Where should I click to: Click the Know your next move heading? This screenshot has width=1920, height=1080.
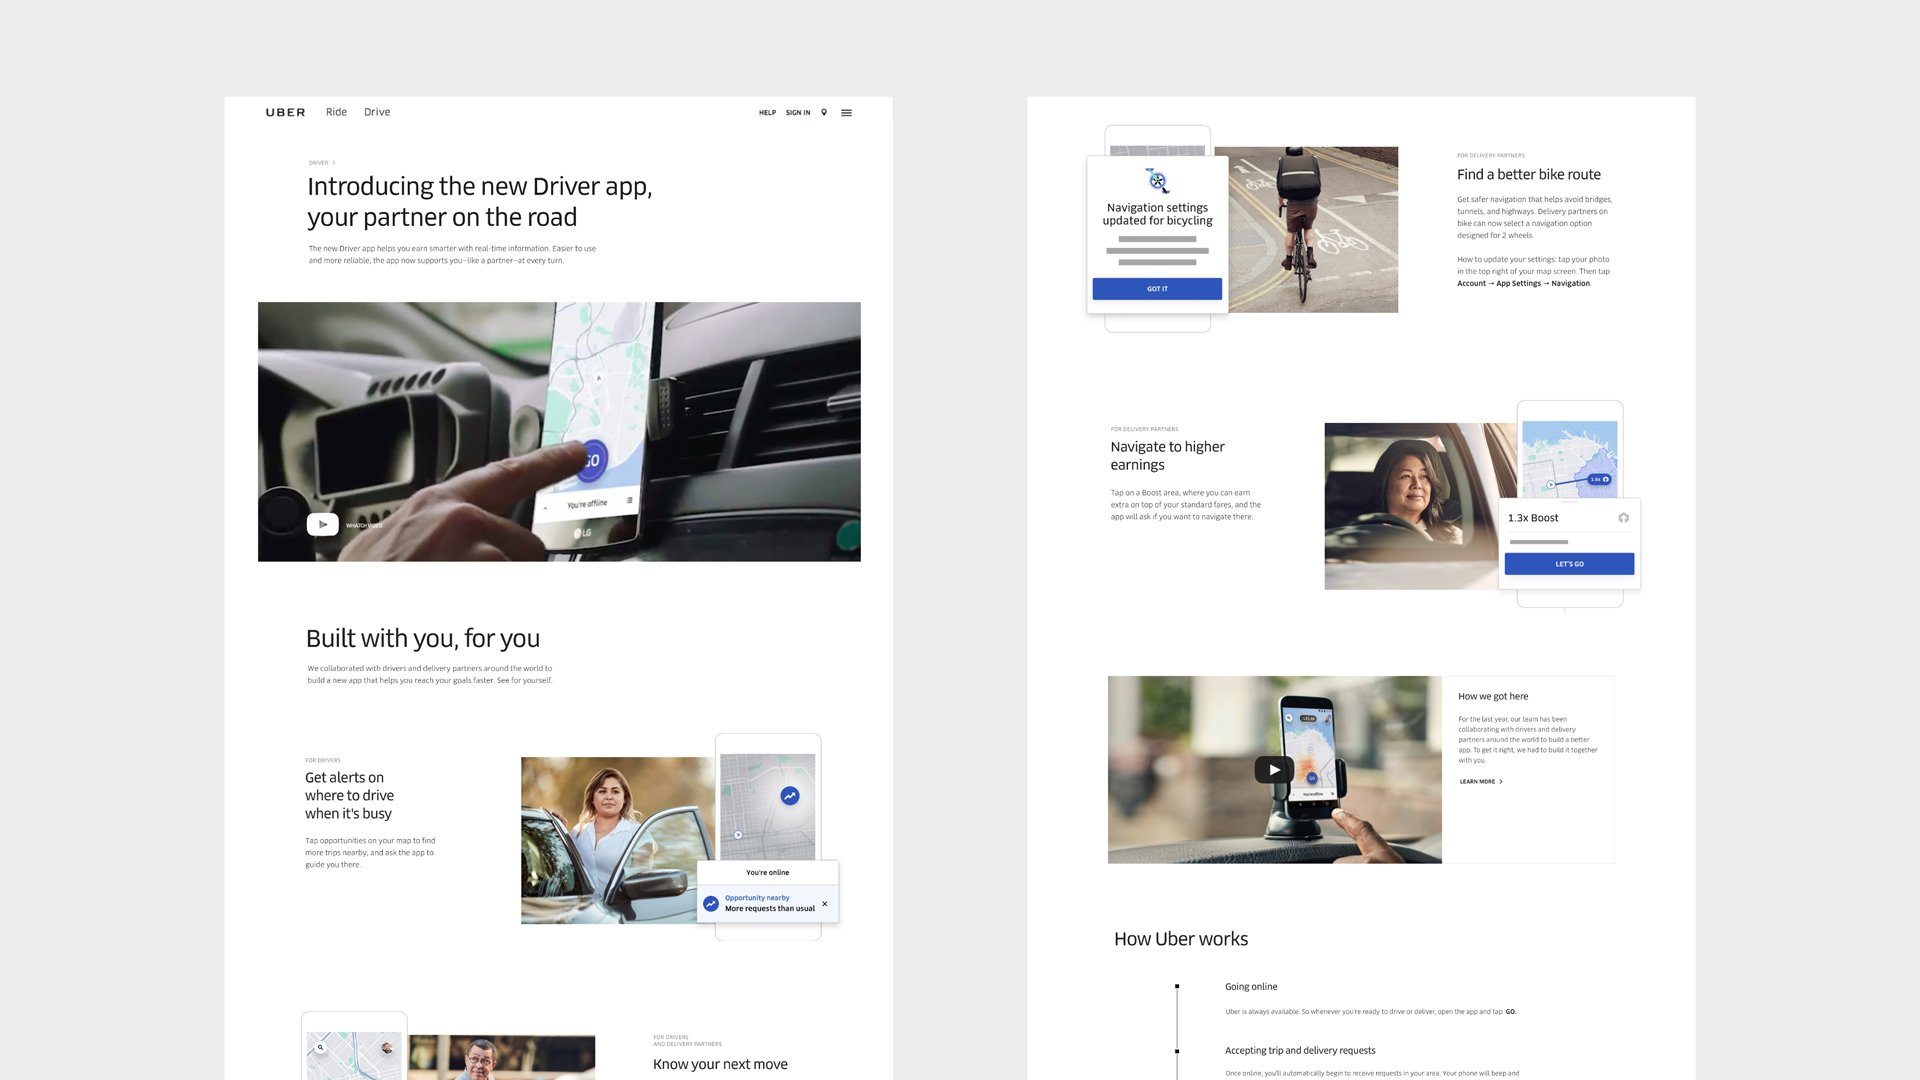click(x=720, y=1064)
